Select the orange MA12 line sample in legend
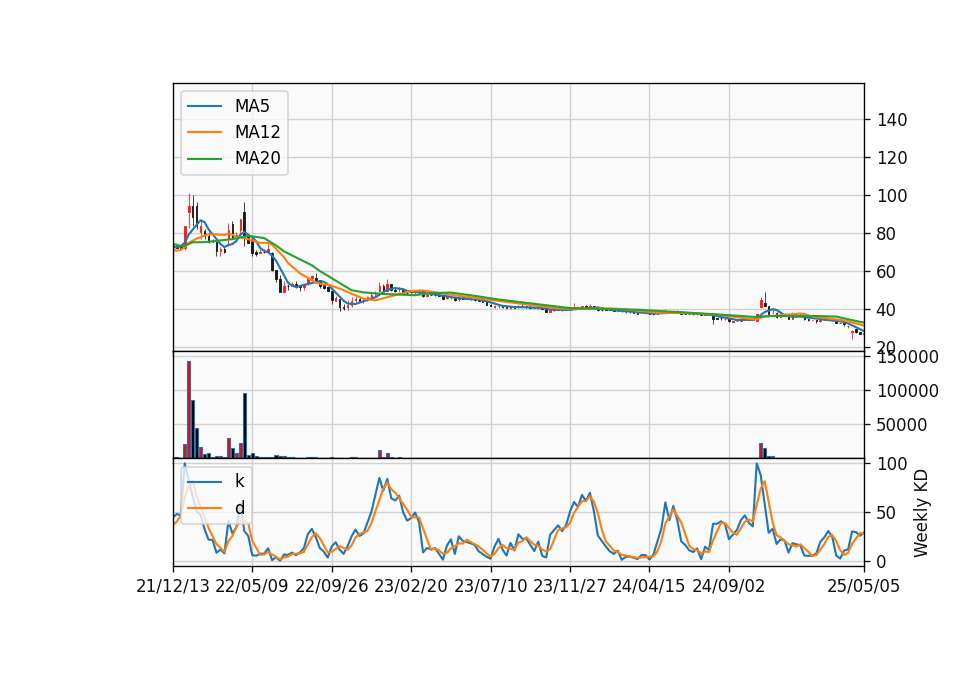The width and height of the screenshot is (960, 690). tap(204, 132)
